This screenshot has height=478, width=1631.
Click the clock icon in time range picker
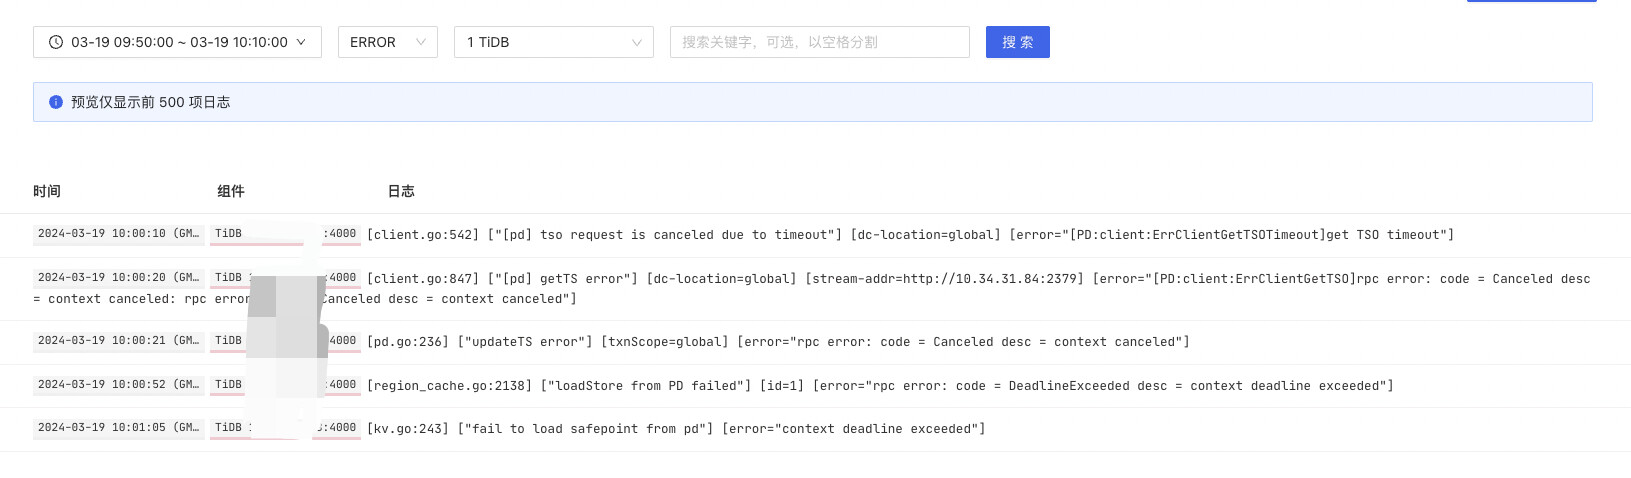click(56, 42)
